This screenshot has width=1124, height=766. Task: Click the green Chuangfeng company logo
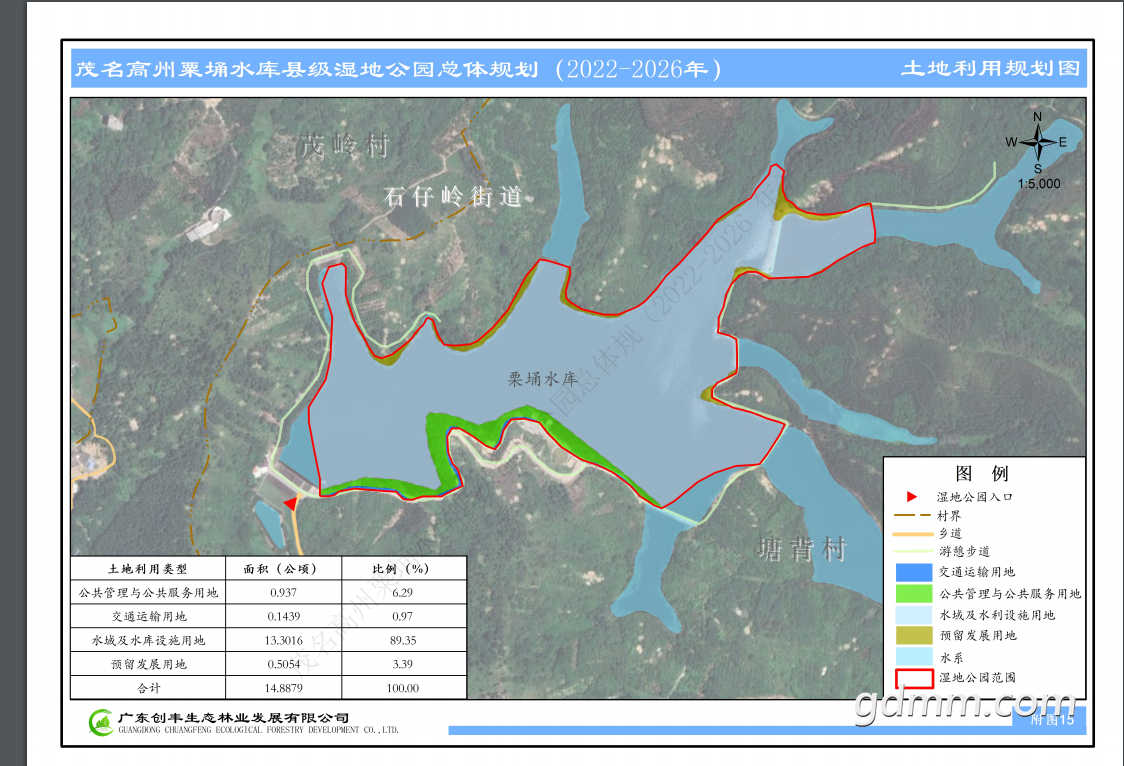pyautogui.click(x=100, y=722)
